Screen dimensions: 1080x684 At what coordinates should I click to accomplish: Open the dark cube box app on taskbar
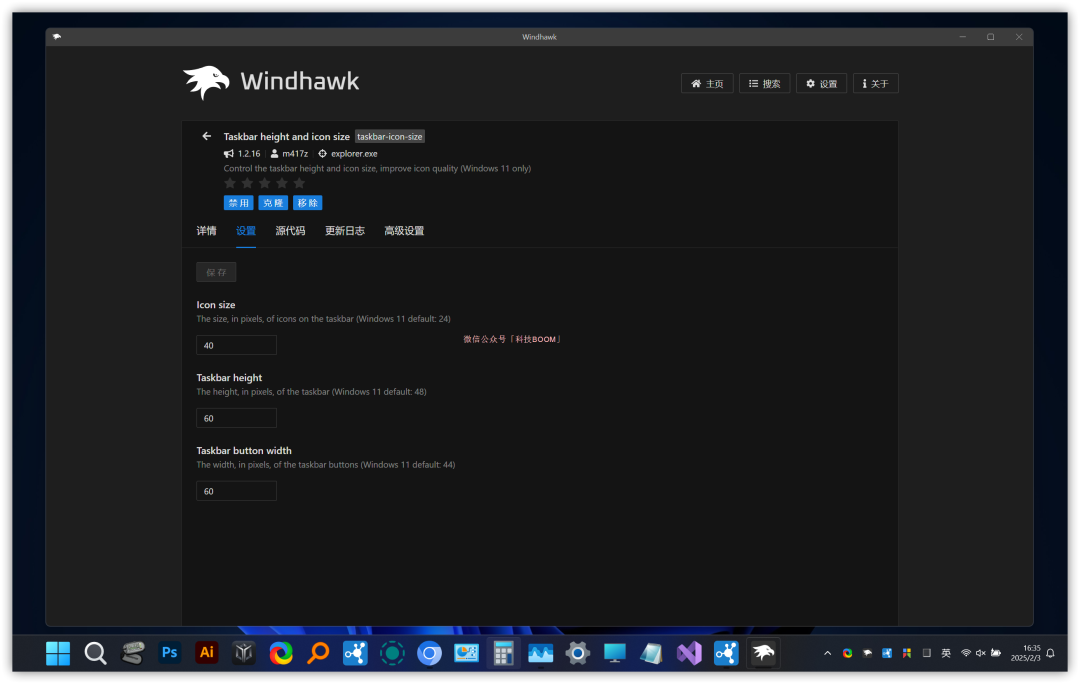244,652
